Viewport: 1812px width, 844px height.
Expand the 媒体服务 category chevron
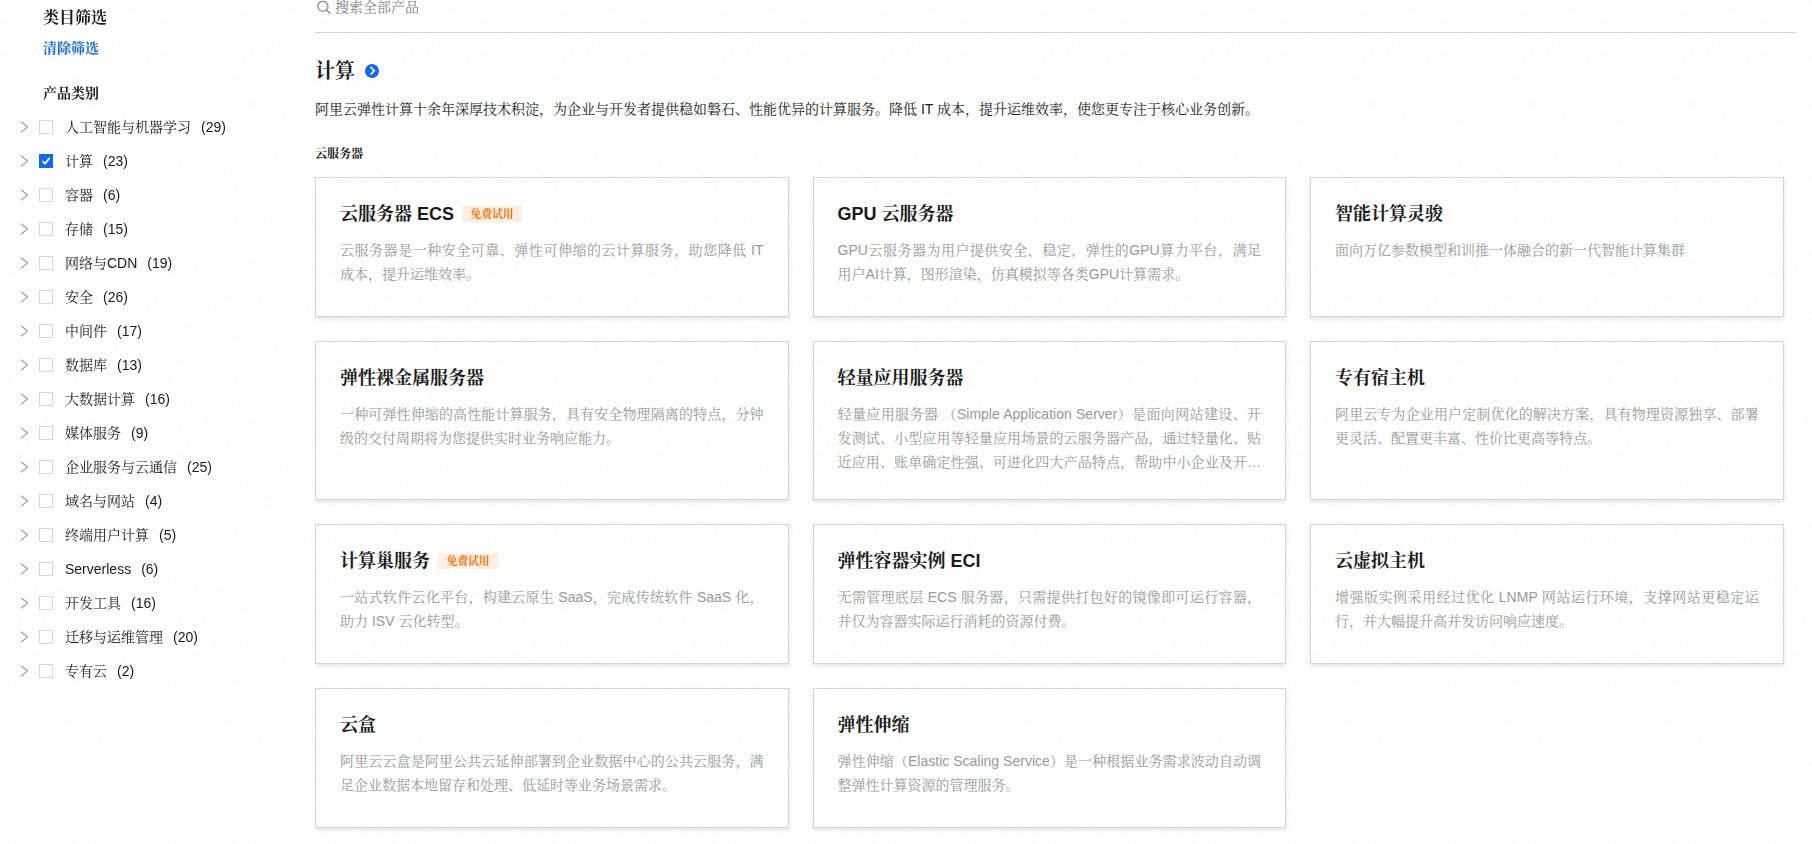24,433
